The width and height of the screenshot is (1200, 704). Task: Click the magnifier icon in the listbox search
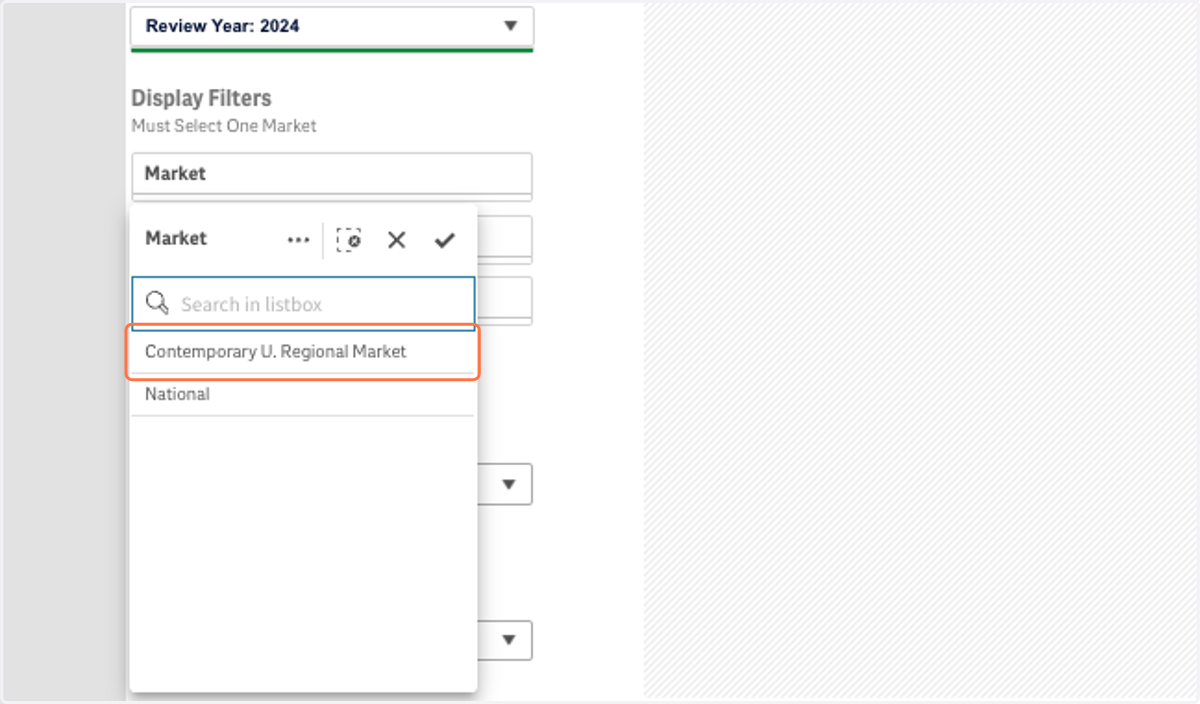157,303
